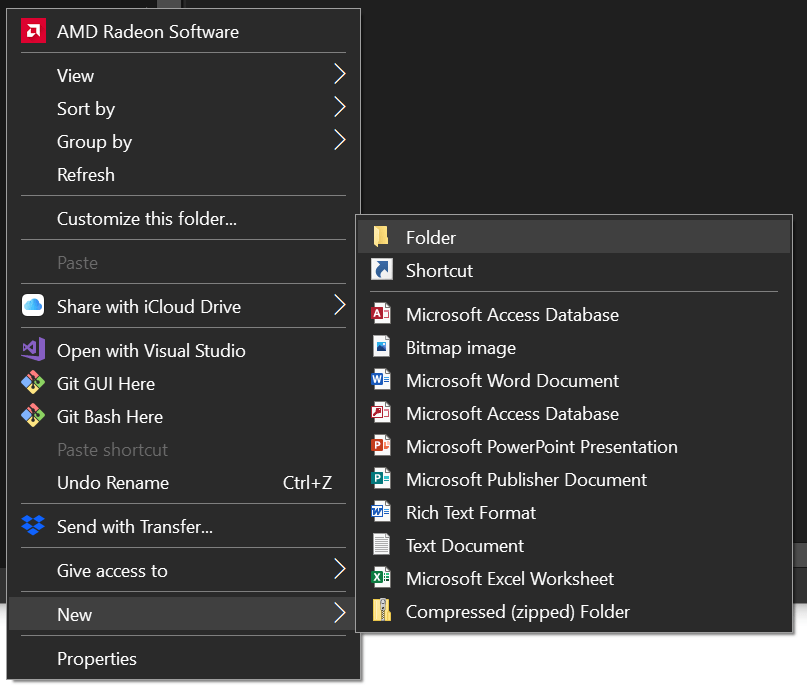The height and width of the screenshot is (687, 807).
Task: Expand the View submenu arrow
Action: [x=339, y=74]
